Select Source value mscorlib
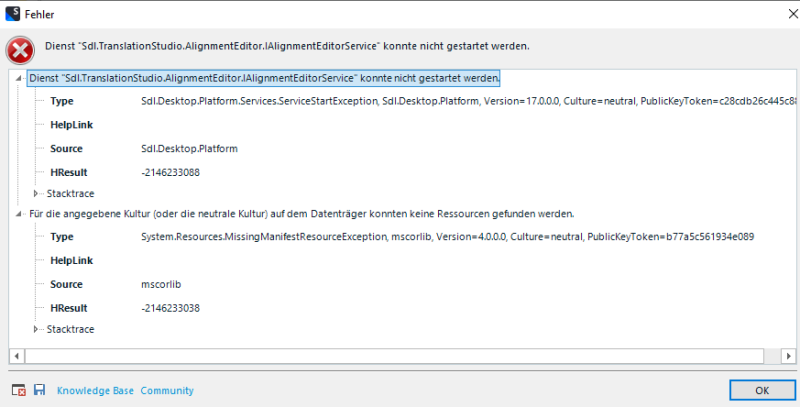 [x=161, y=285]
